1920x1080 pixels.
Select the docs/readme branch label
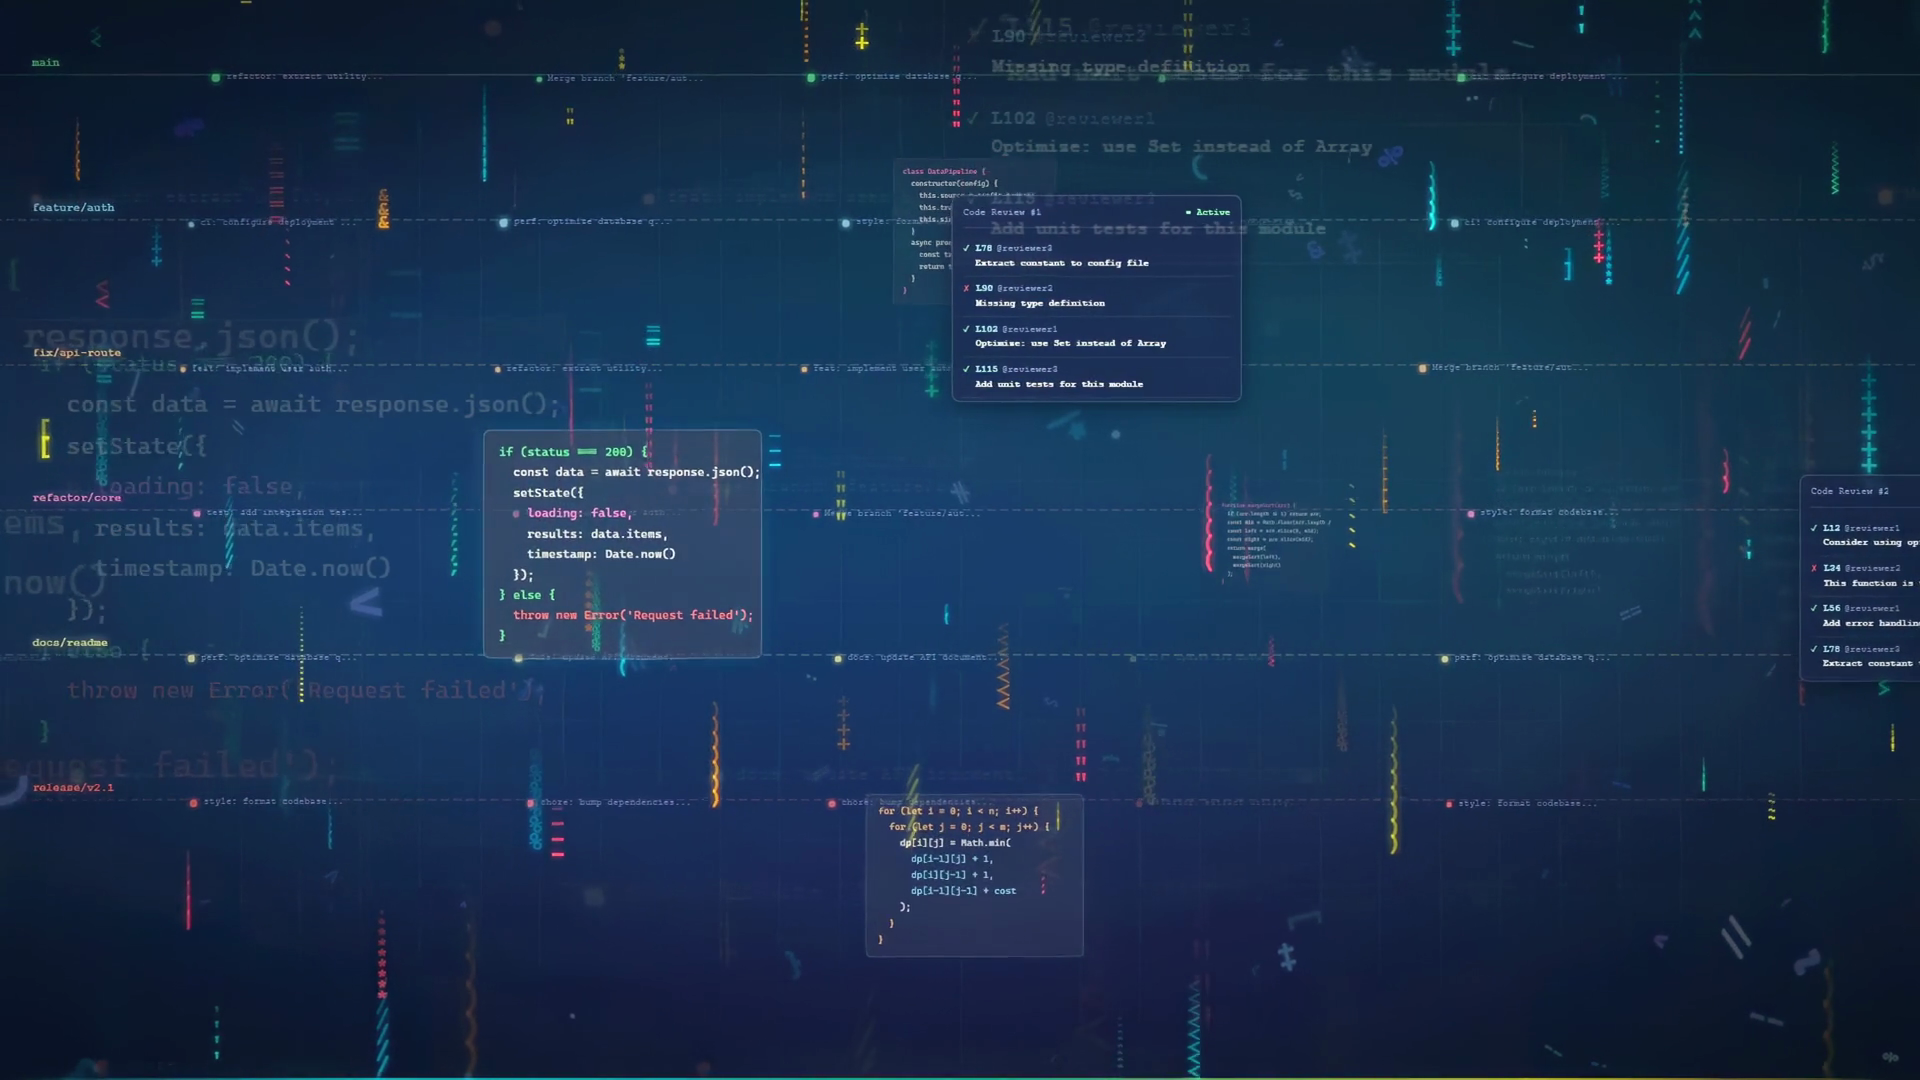70,643
